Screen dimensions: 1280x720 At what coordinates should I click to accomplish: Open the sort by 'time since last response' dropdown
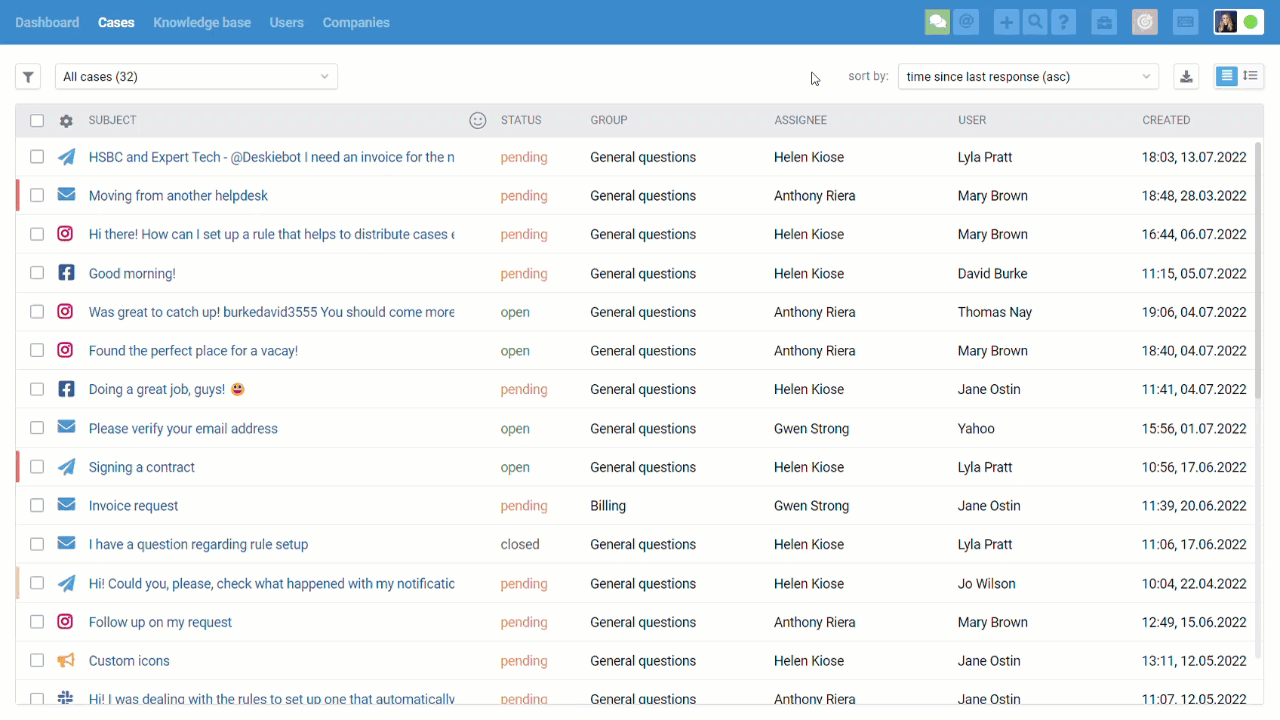click(x=1027, y=77)
